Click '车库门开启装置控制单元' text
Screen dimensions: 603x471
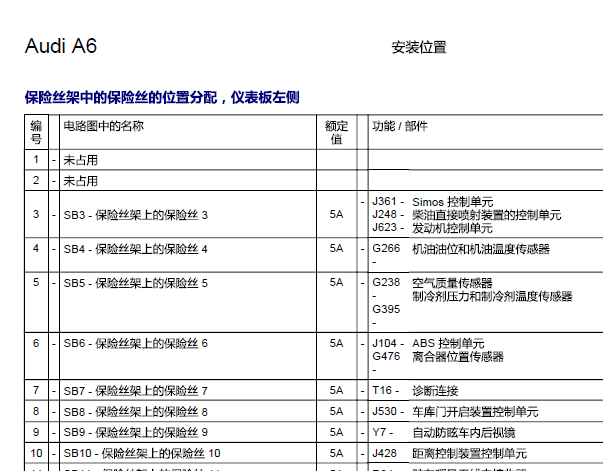click(x=475, y=412)
